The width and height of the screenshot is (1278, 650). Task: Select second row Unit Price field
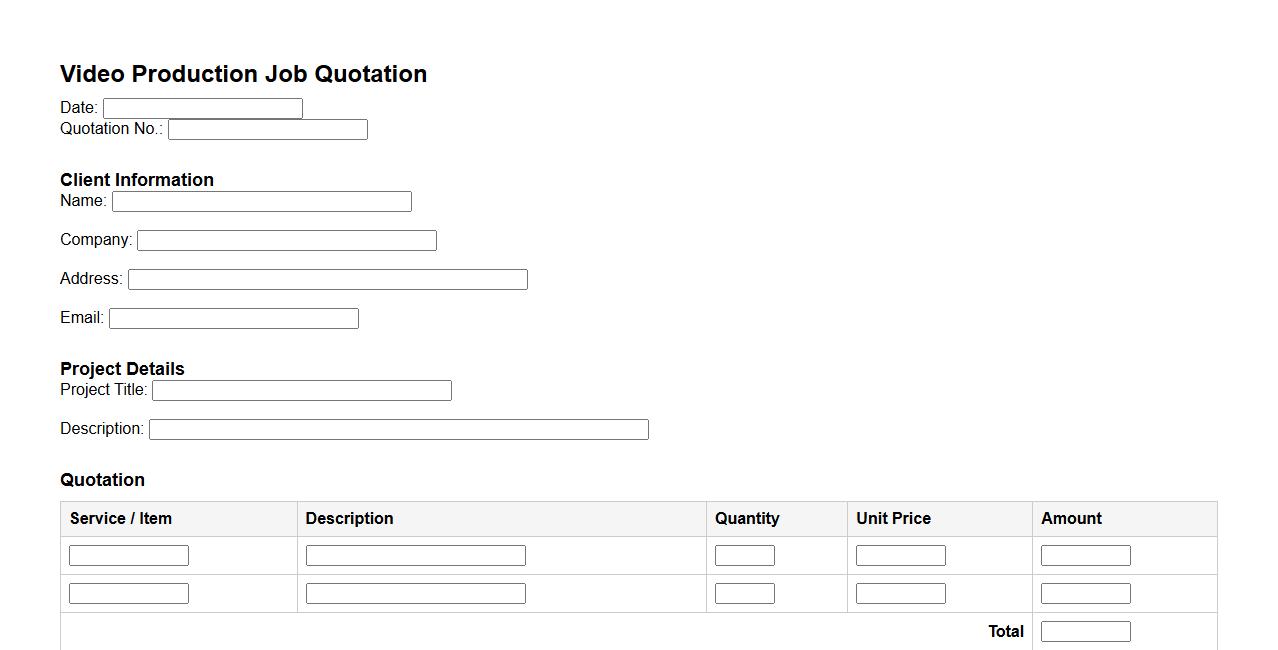tap(900, 593)
